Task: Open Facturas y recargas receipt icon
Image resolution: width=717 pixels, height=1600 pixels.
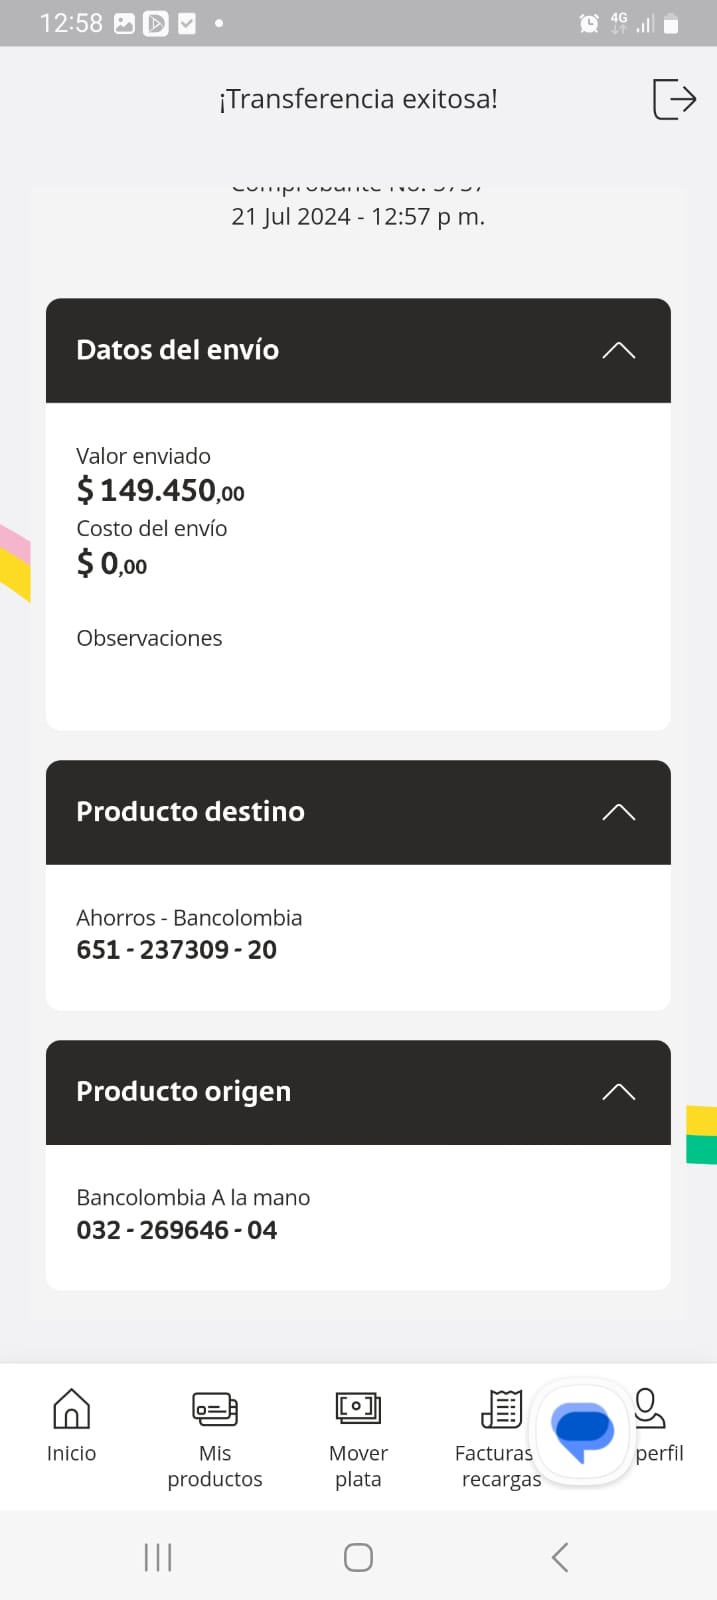Action: (501, 1409)
